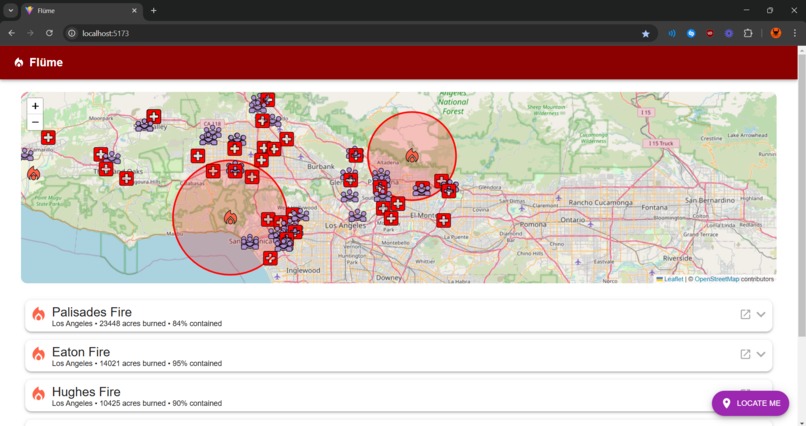
Task: Open a new browser tab
Action: [154, 10]
